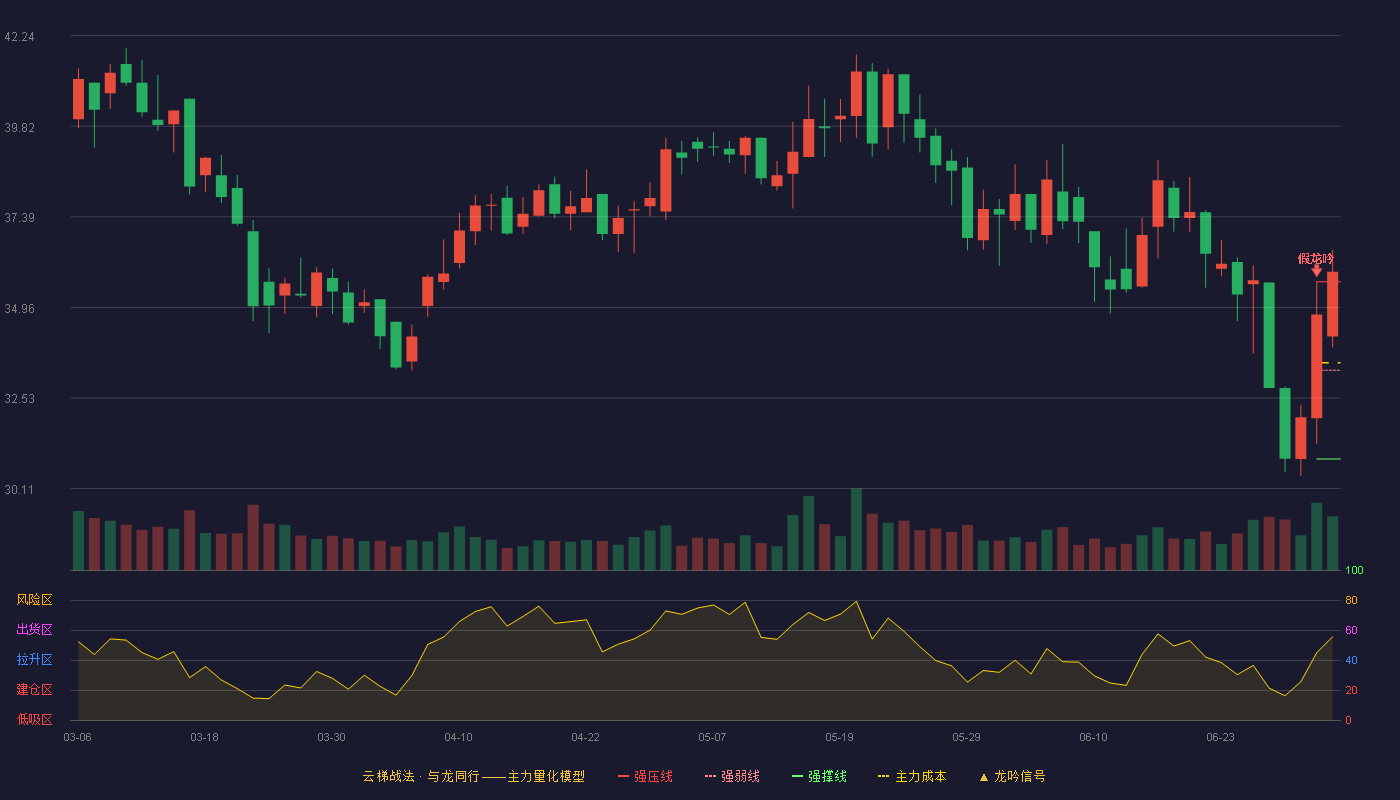Click the 04-22 date label
Image resolution: width=1400 pixels, height=800 pixels.
click(585, 737)
